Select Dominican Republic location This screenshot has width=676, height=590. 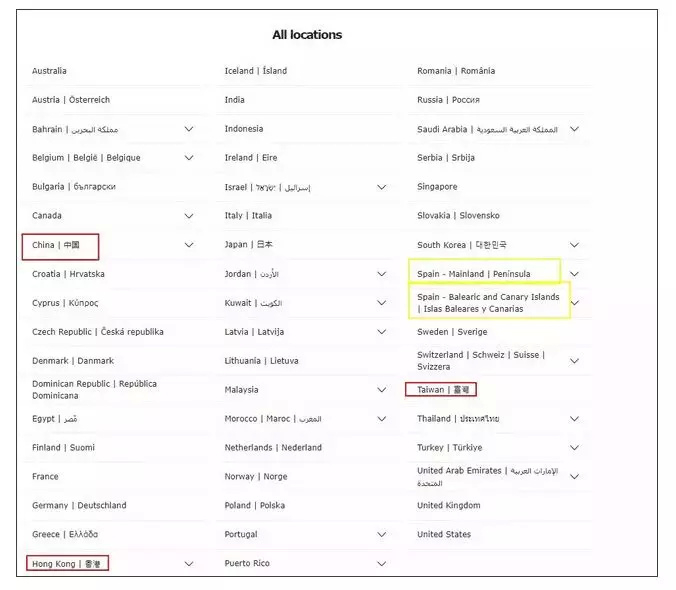(x=94, y=390)
